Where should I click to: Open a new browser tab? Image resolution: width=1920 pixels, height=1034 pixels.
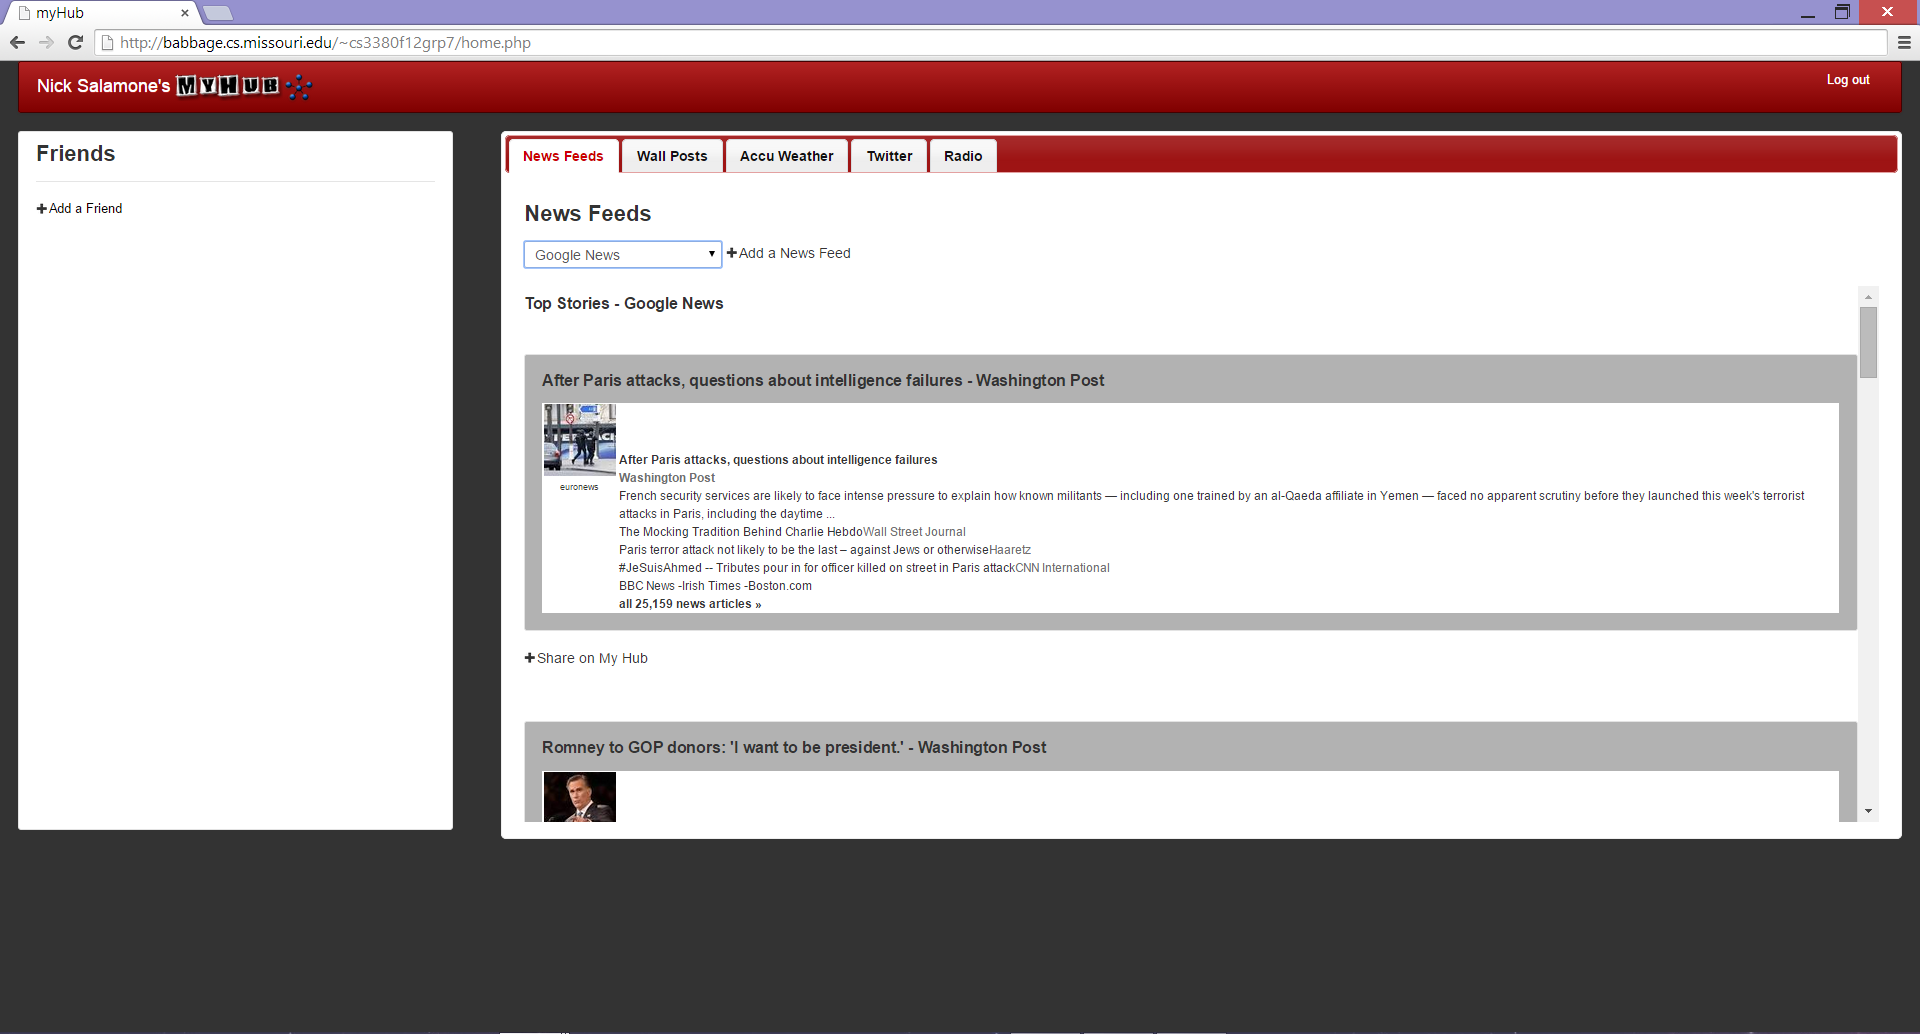[218, 13]
